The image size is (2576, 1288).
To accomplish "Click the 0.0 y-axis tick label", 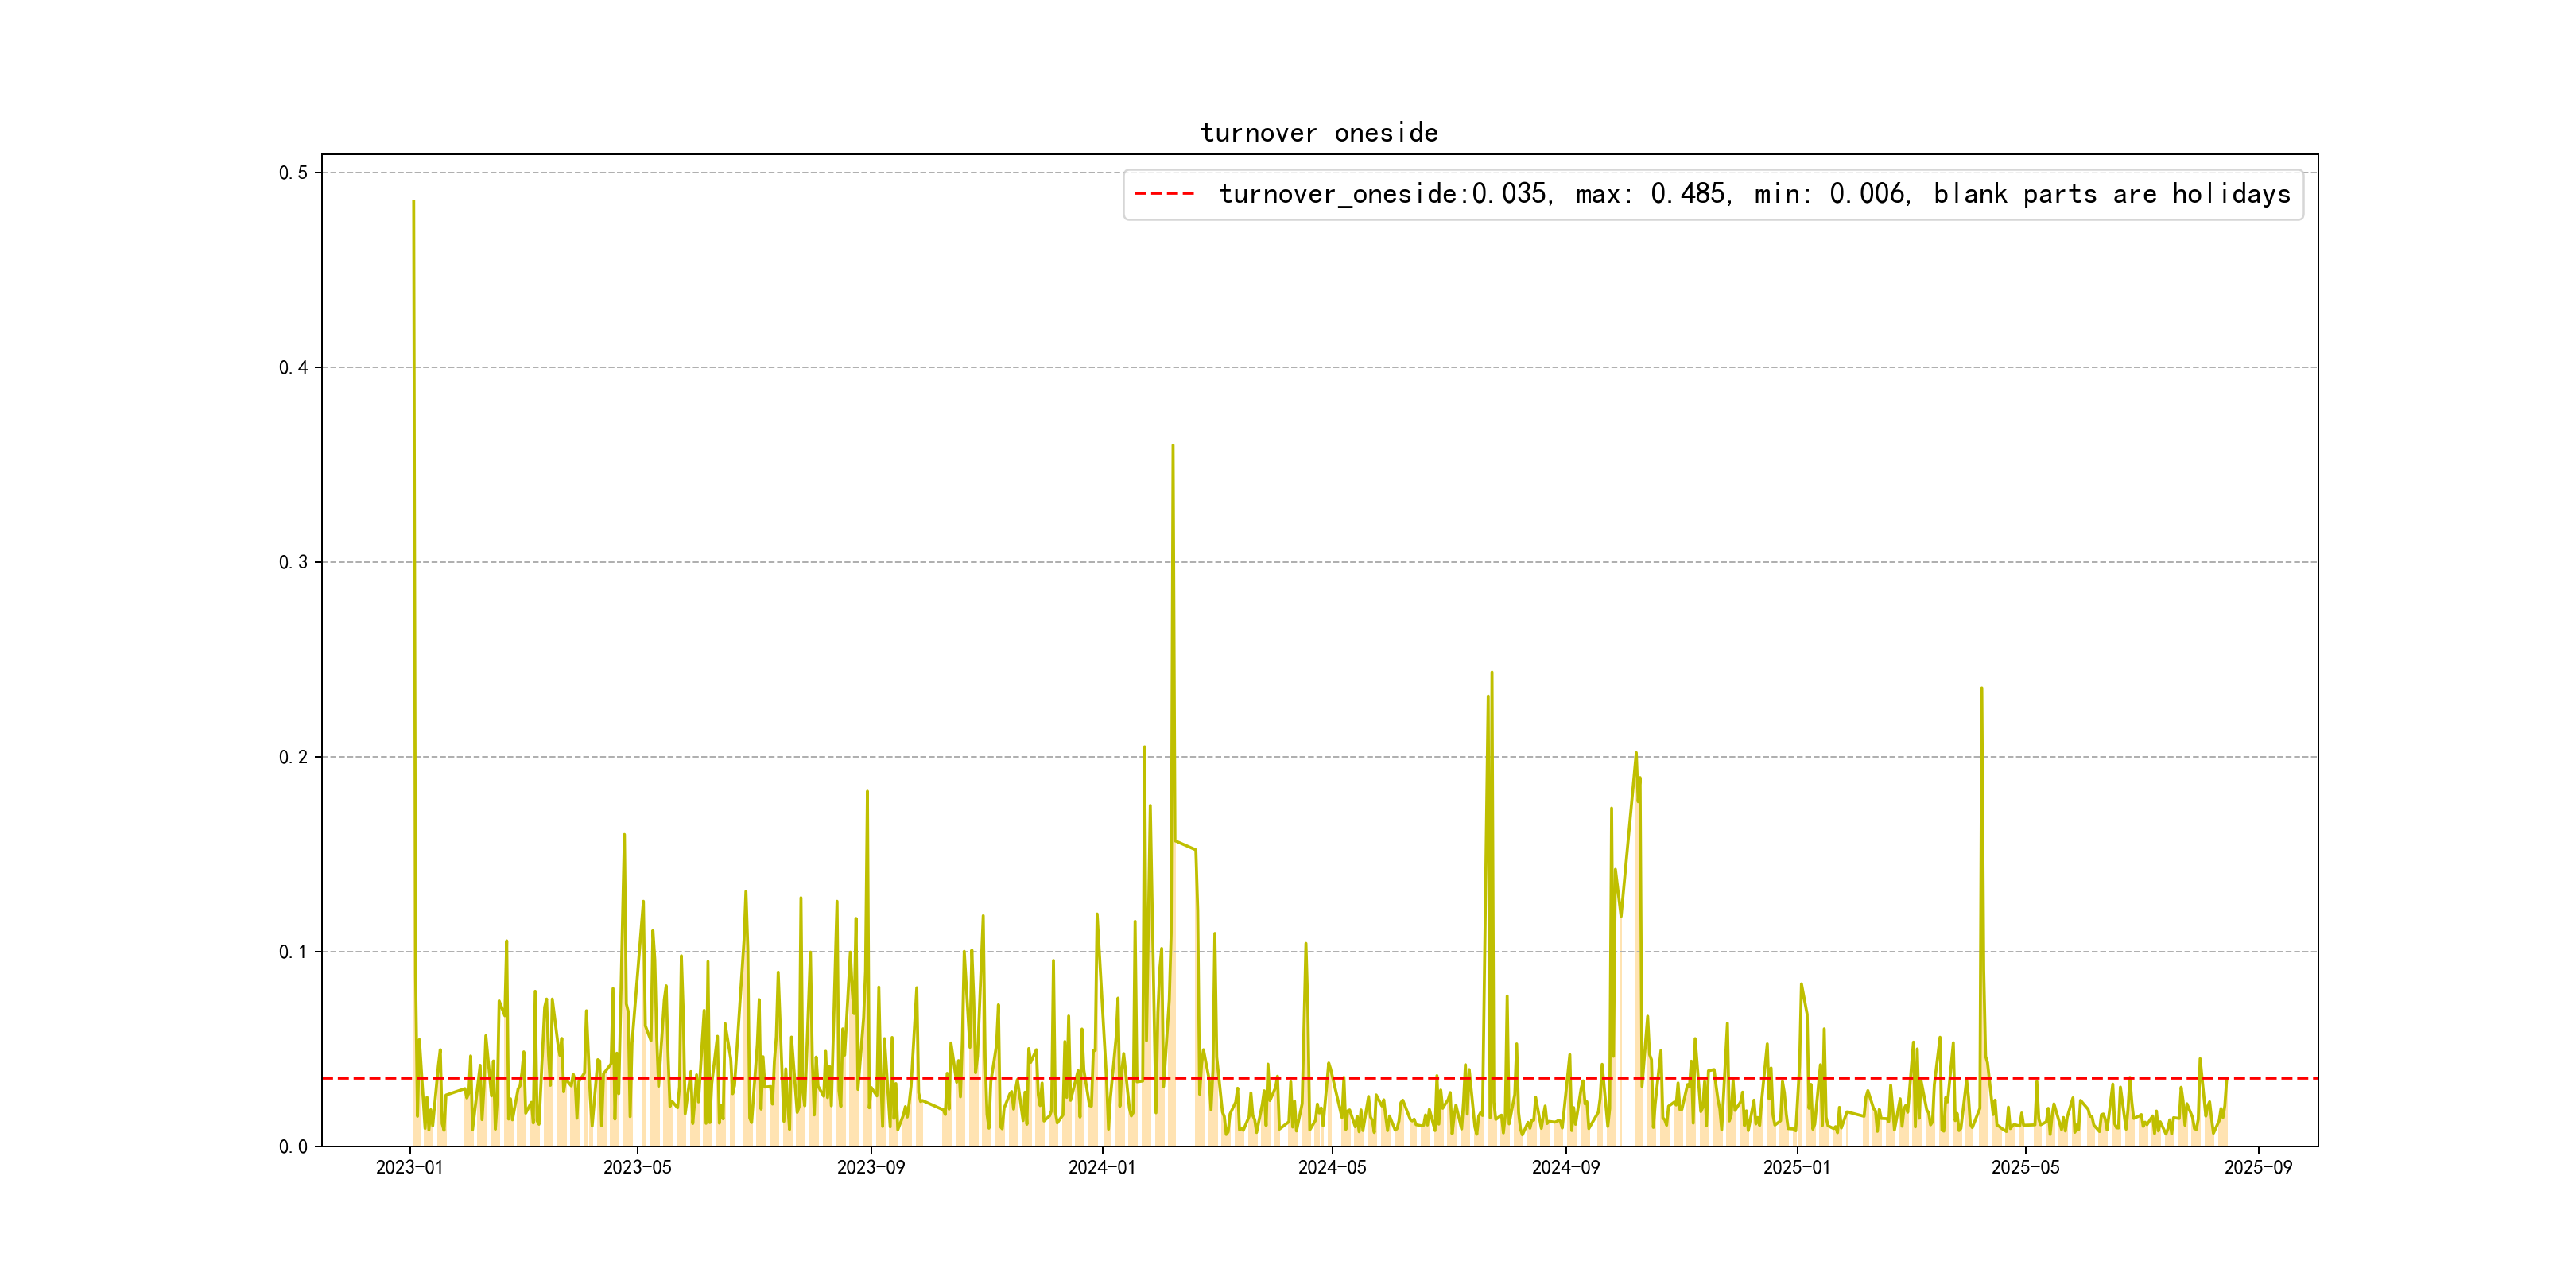I will pos(293,1147).
